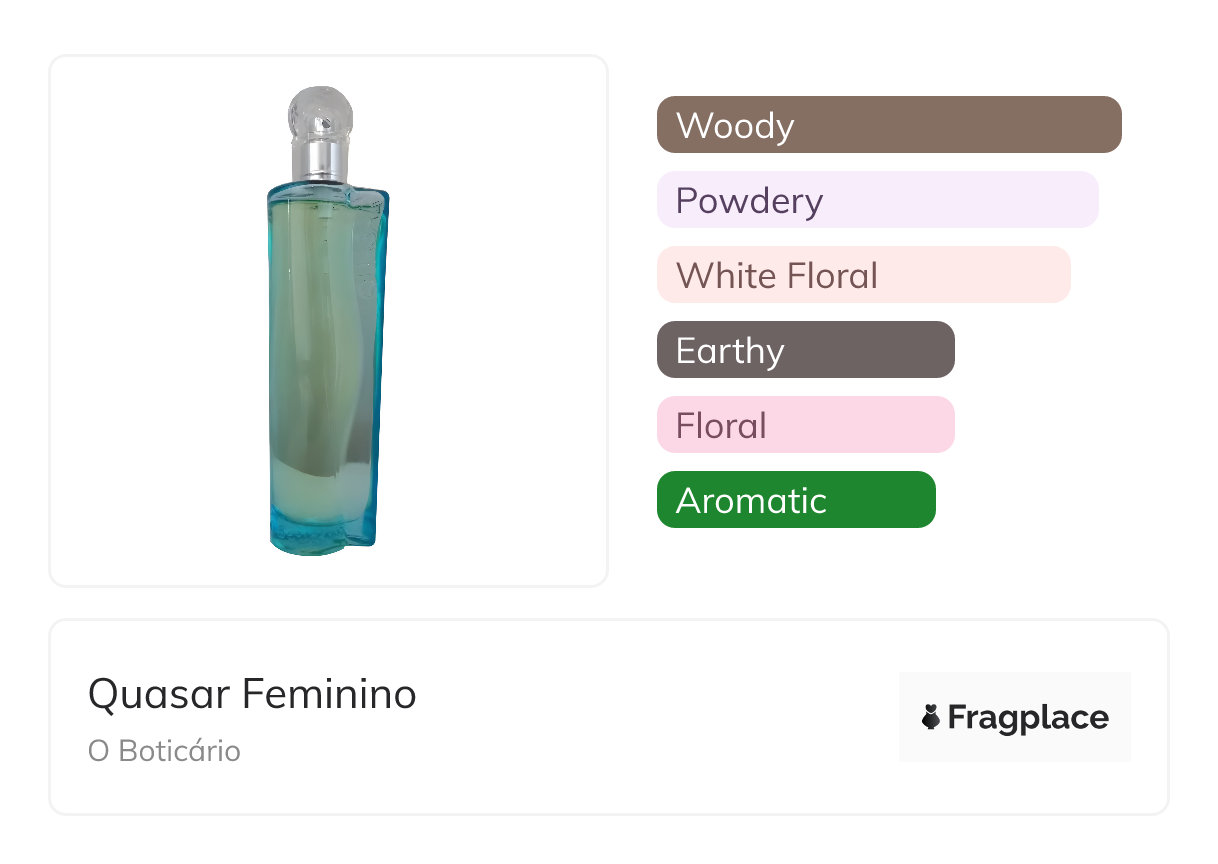This screenshot has height=864, width=1218.
Task: Click the Quasar Feminino perfume title
Action: (x=252, y=694)
